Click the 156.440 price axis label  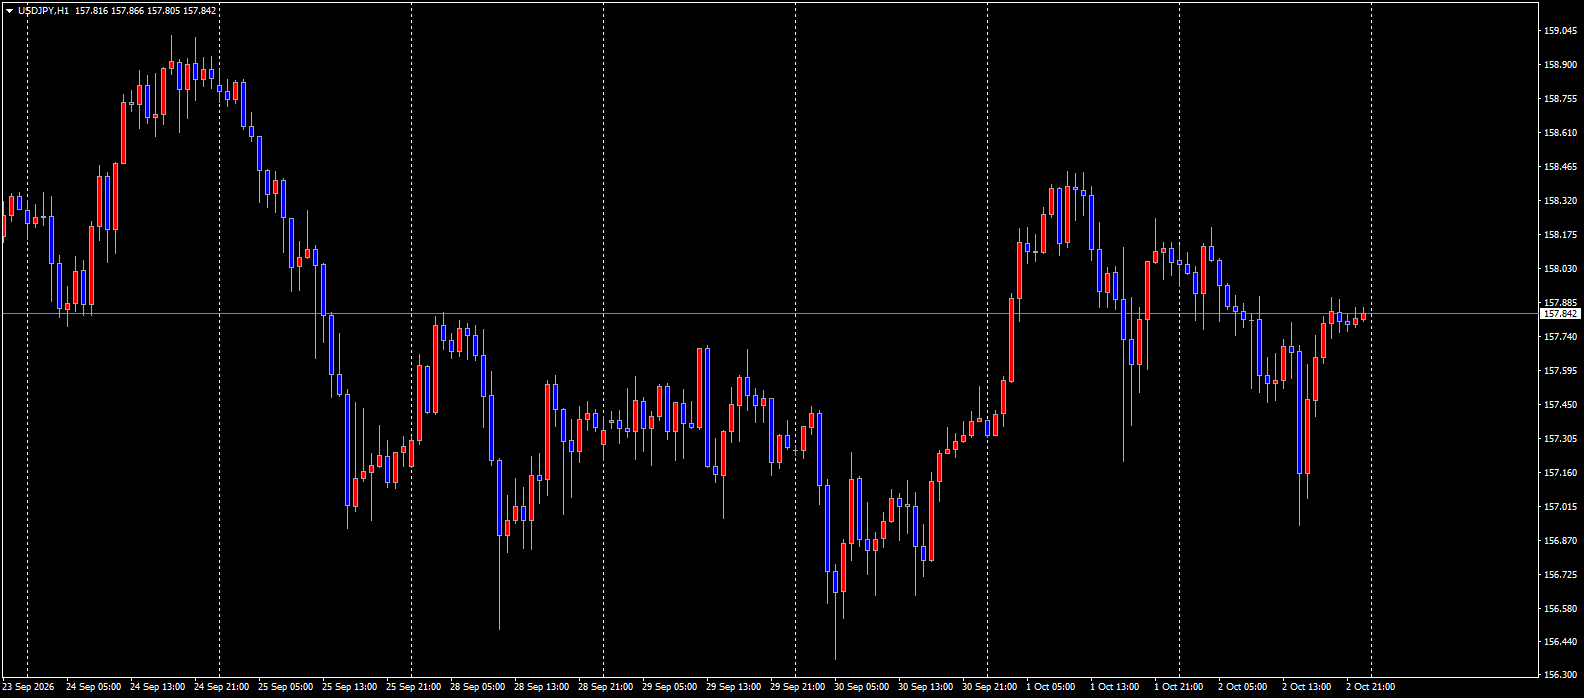(1561, 643)
